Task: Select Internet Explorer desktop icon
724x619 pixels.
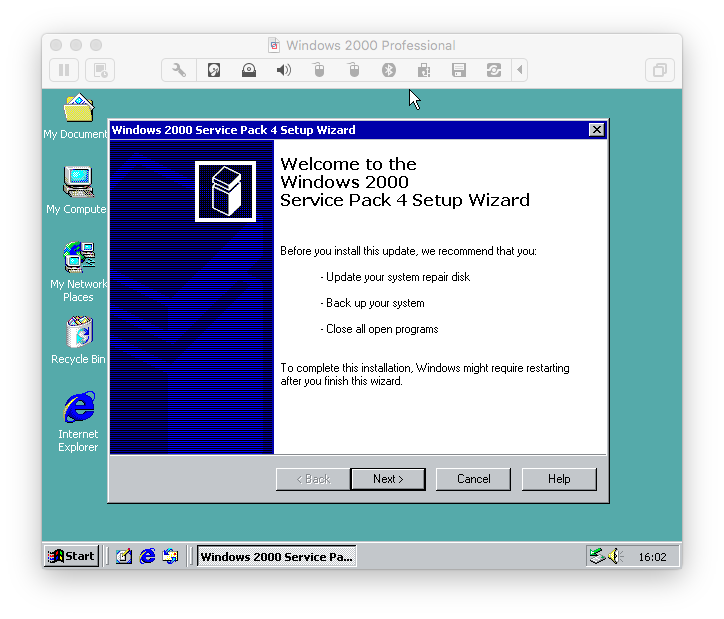Action: (x=78, y=422)
